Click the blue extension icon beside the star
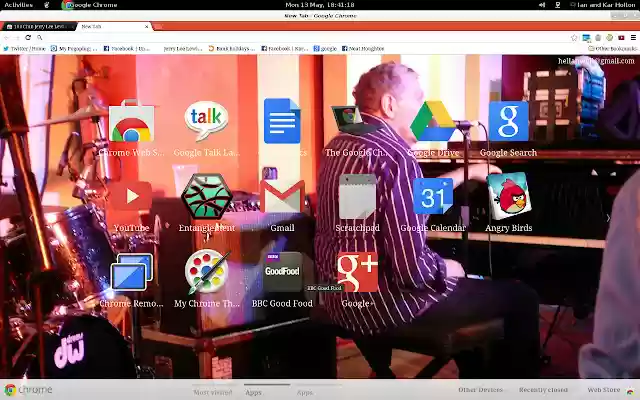 pyautogui.click(x=586, y=38)
